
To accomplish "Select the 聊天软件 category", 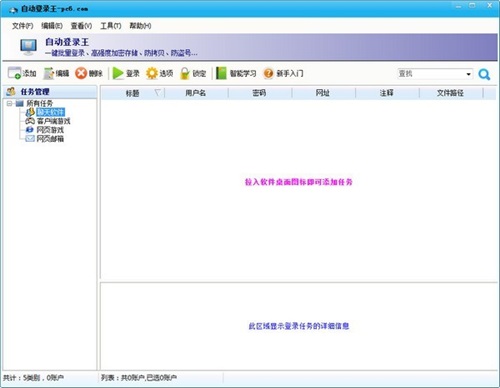I will click(50, 112).
